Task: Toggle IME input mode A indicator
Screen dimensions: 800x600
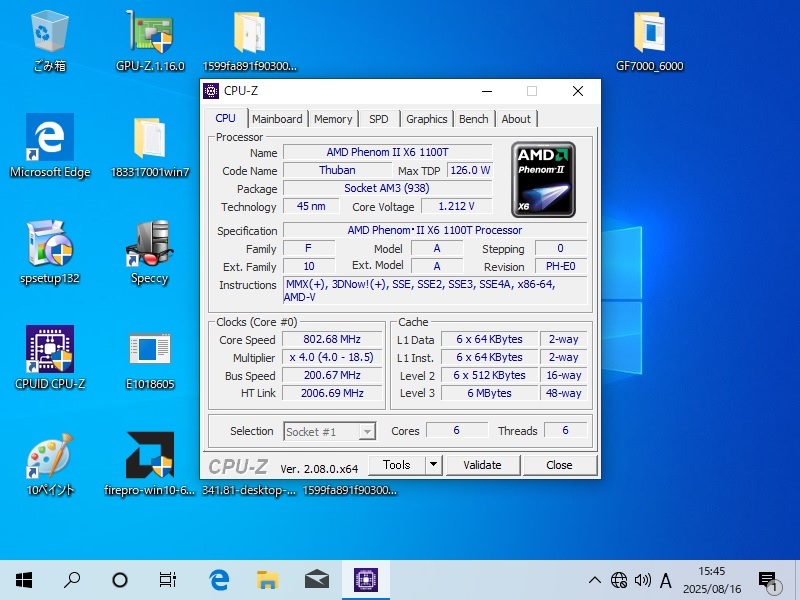Action: click(666, 580)
